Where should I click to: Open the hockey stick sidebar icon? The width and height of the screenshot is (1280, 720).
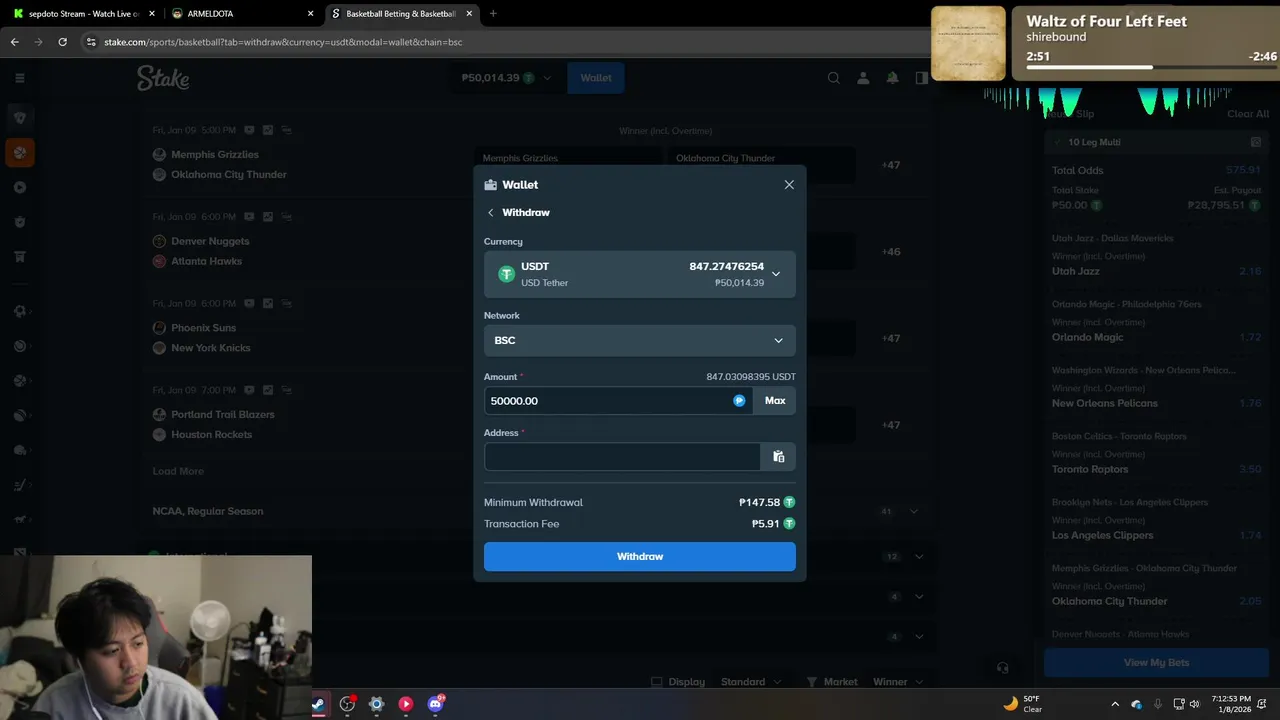point(20,485)
